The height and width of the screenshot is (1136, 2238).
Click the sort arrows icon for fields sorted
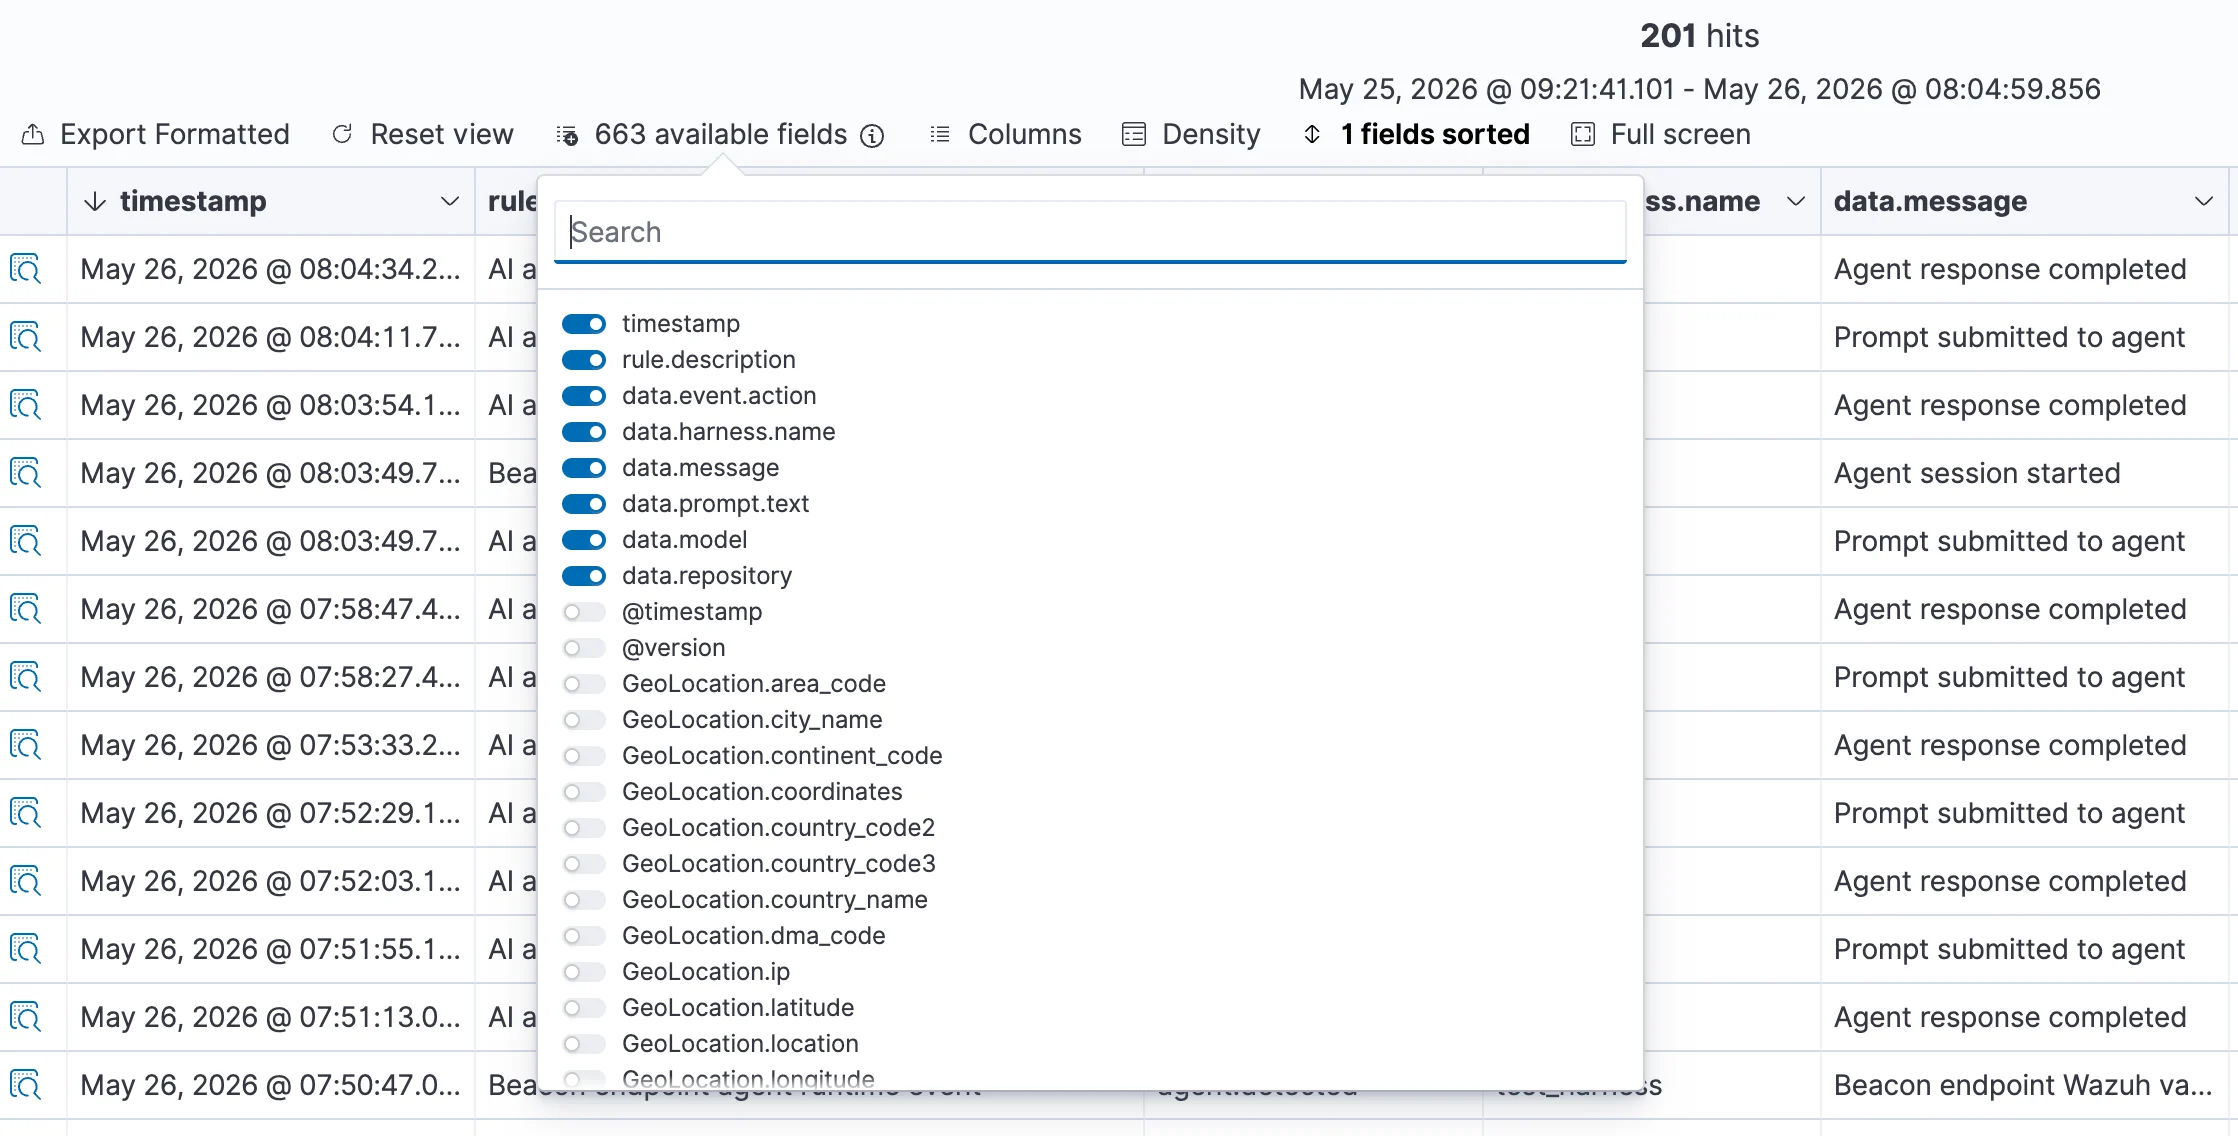tap(1313, 134)
